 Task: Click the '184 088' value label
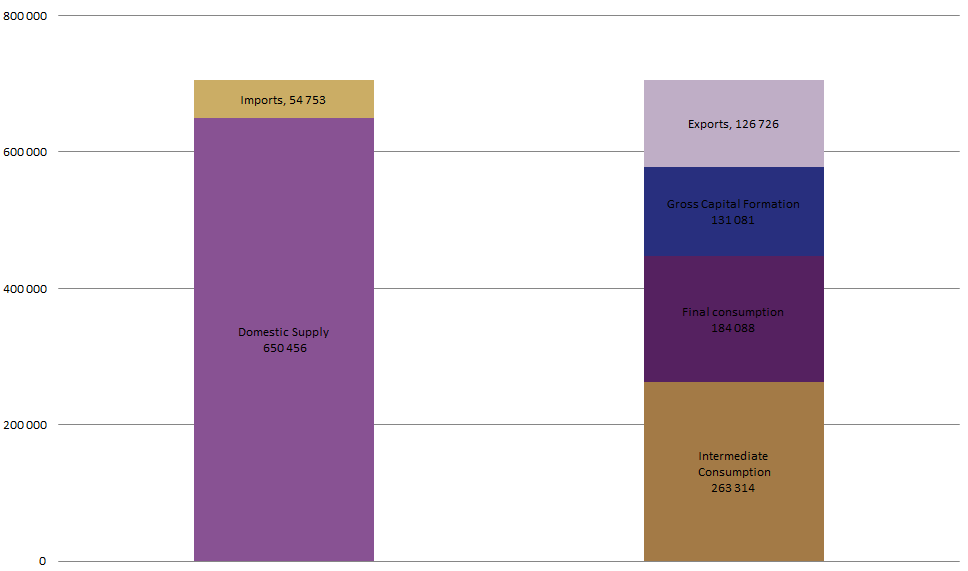(733, 328)
